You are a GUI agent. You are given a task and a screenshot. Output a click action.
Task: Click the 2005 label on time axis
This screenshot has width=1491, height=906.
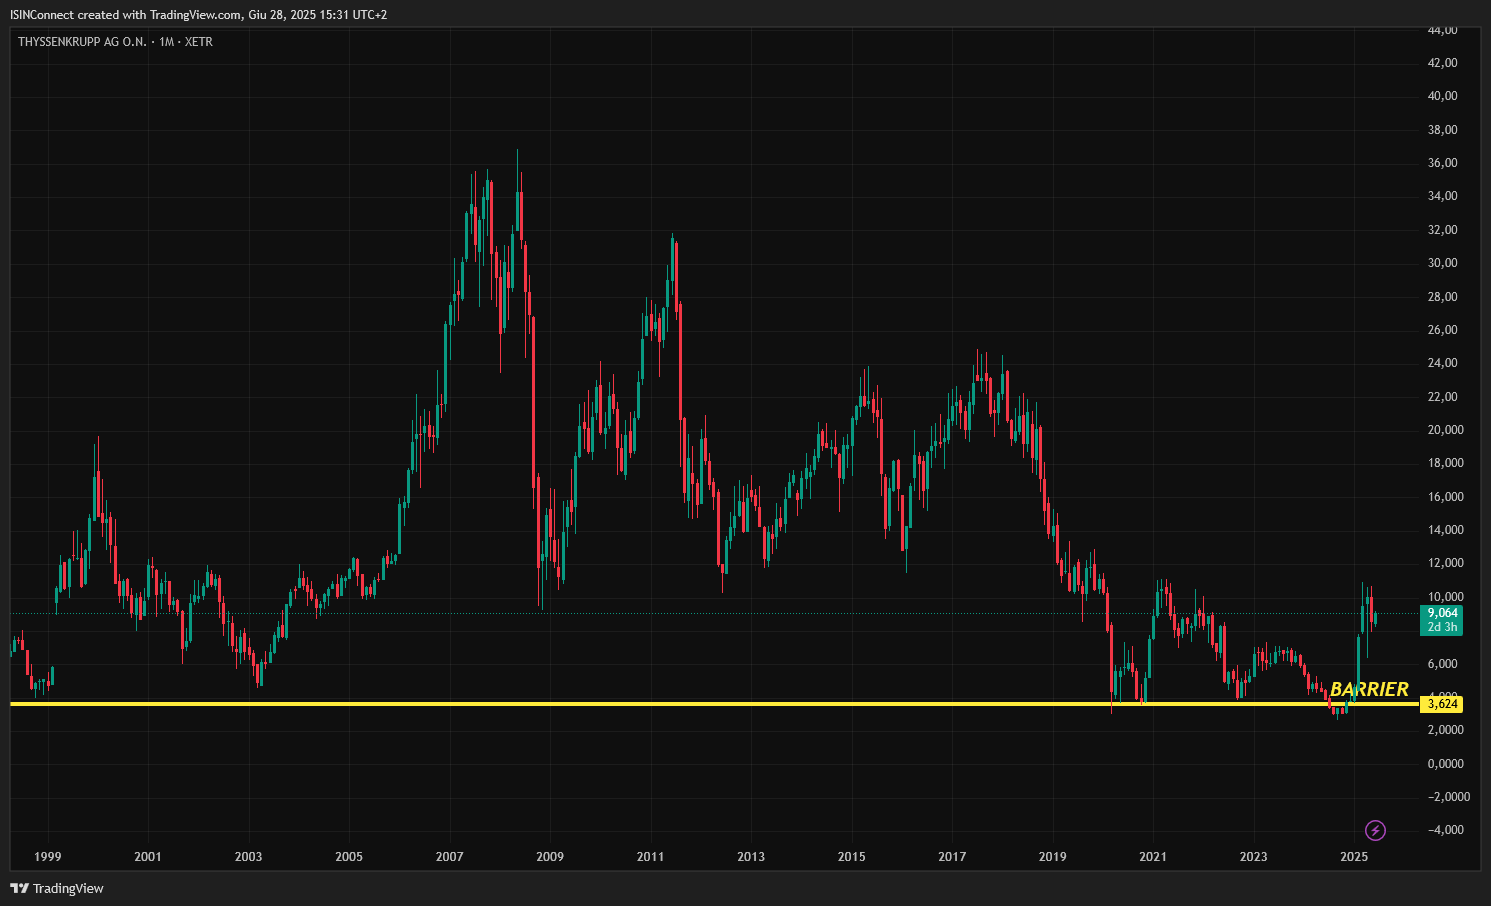click(x=349, y=857)
